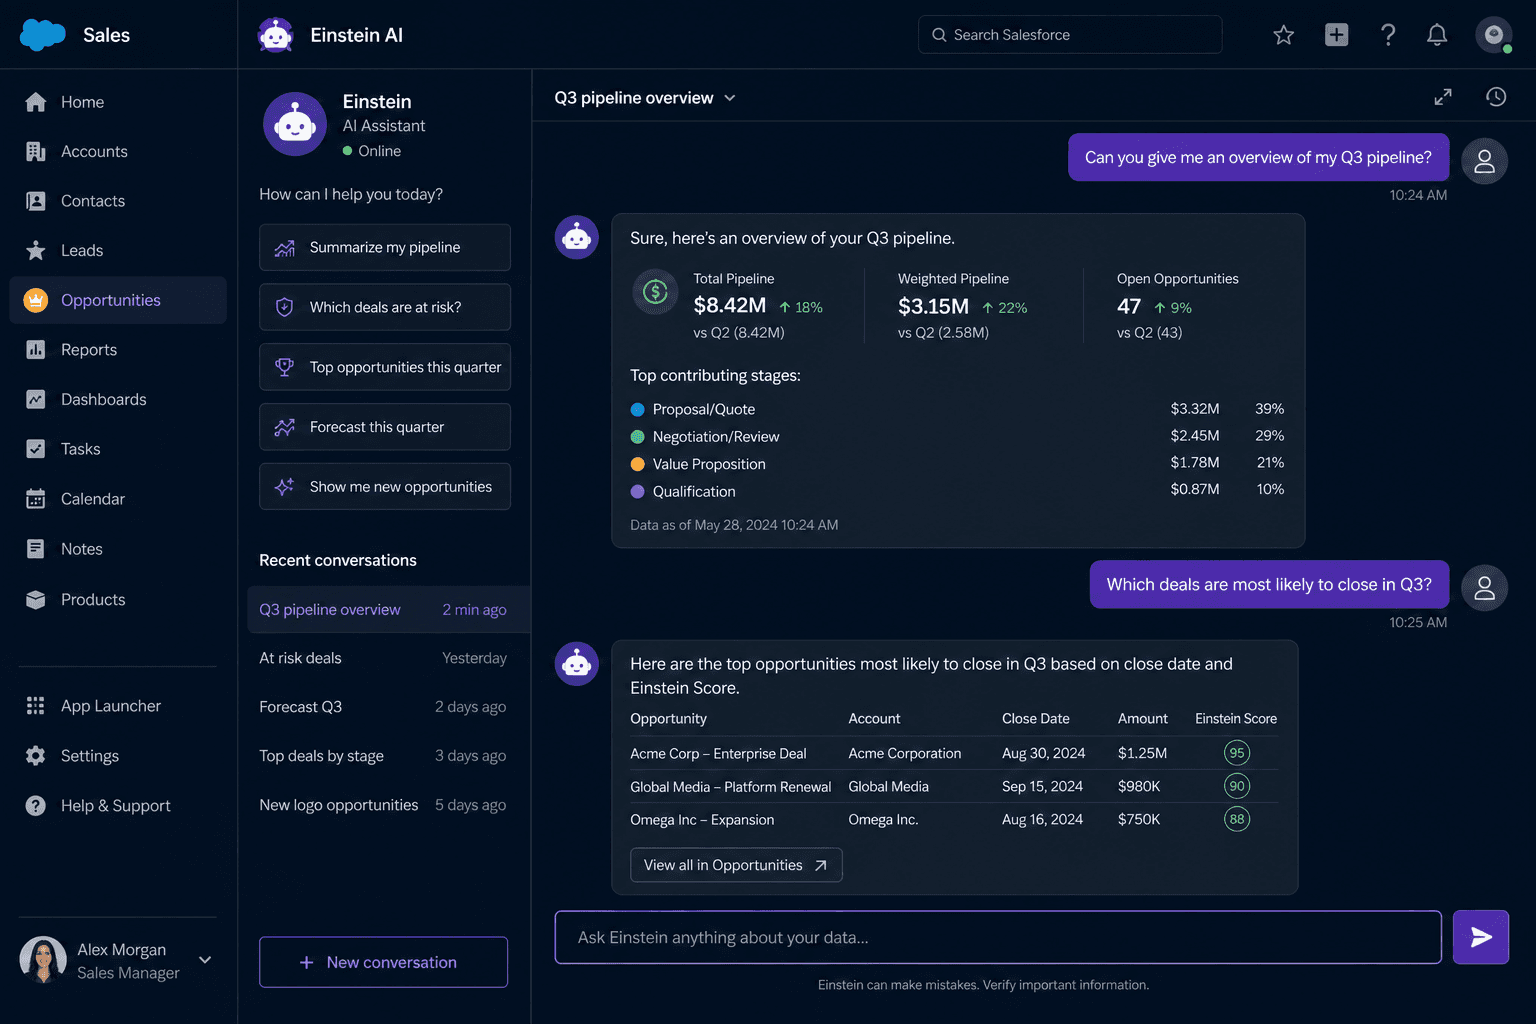Click the Accounts building icon

36,151
